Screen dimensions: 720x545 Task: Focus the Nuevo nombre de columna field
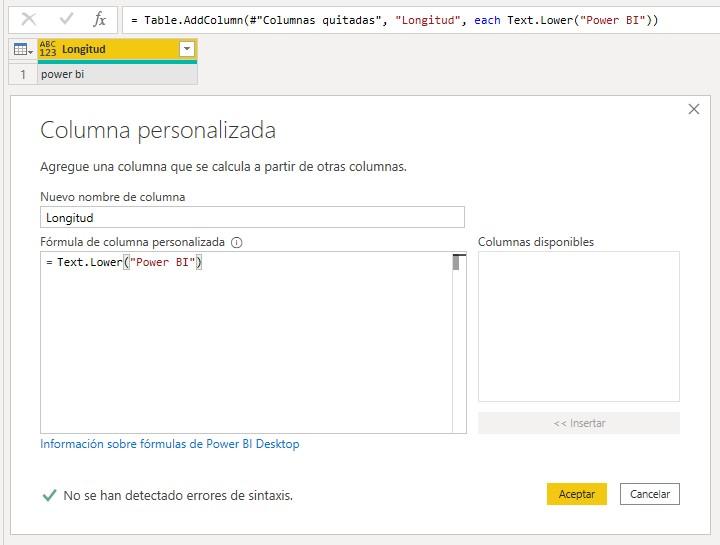pos(252,217)
